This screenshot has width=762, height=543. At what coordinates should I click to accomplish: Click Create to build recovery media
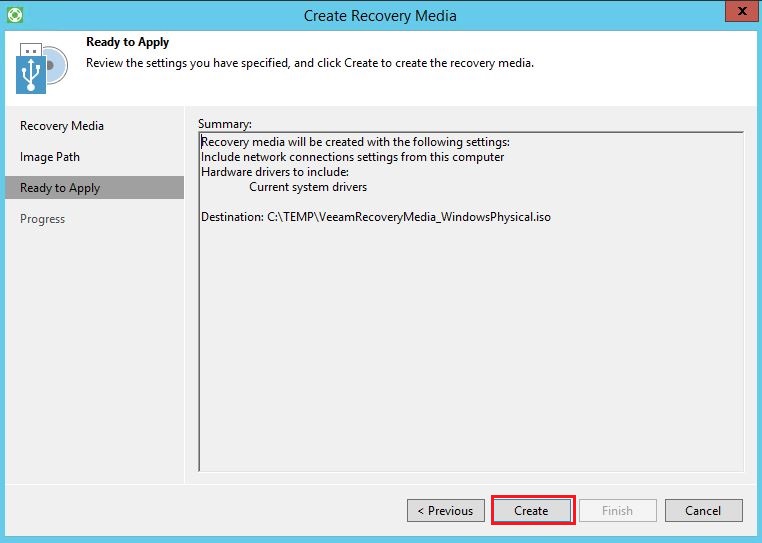532,510
